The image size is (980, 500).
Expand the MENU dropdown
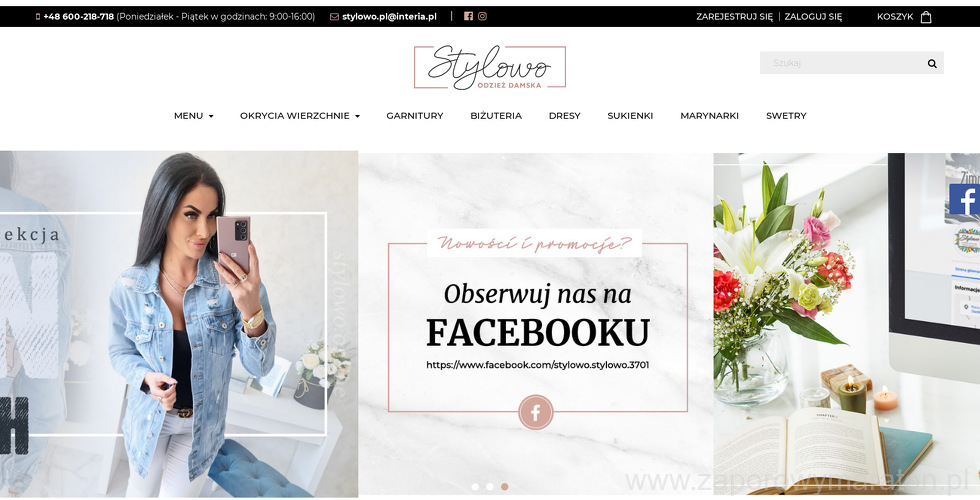click(194, 116)
